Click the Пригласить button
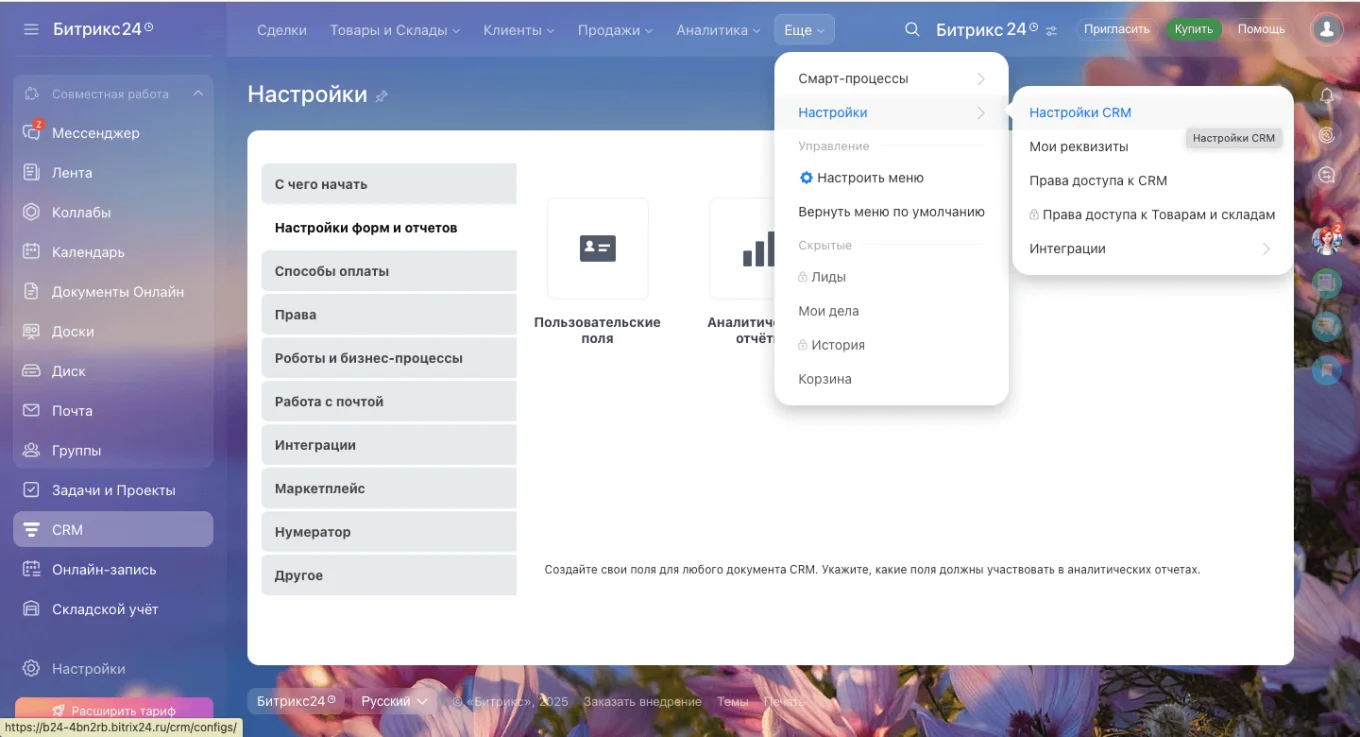Viewport: 1360px width, 737px height. click(1116, 30)
